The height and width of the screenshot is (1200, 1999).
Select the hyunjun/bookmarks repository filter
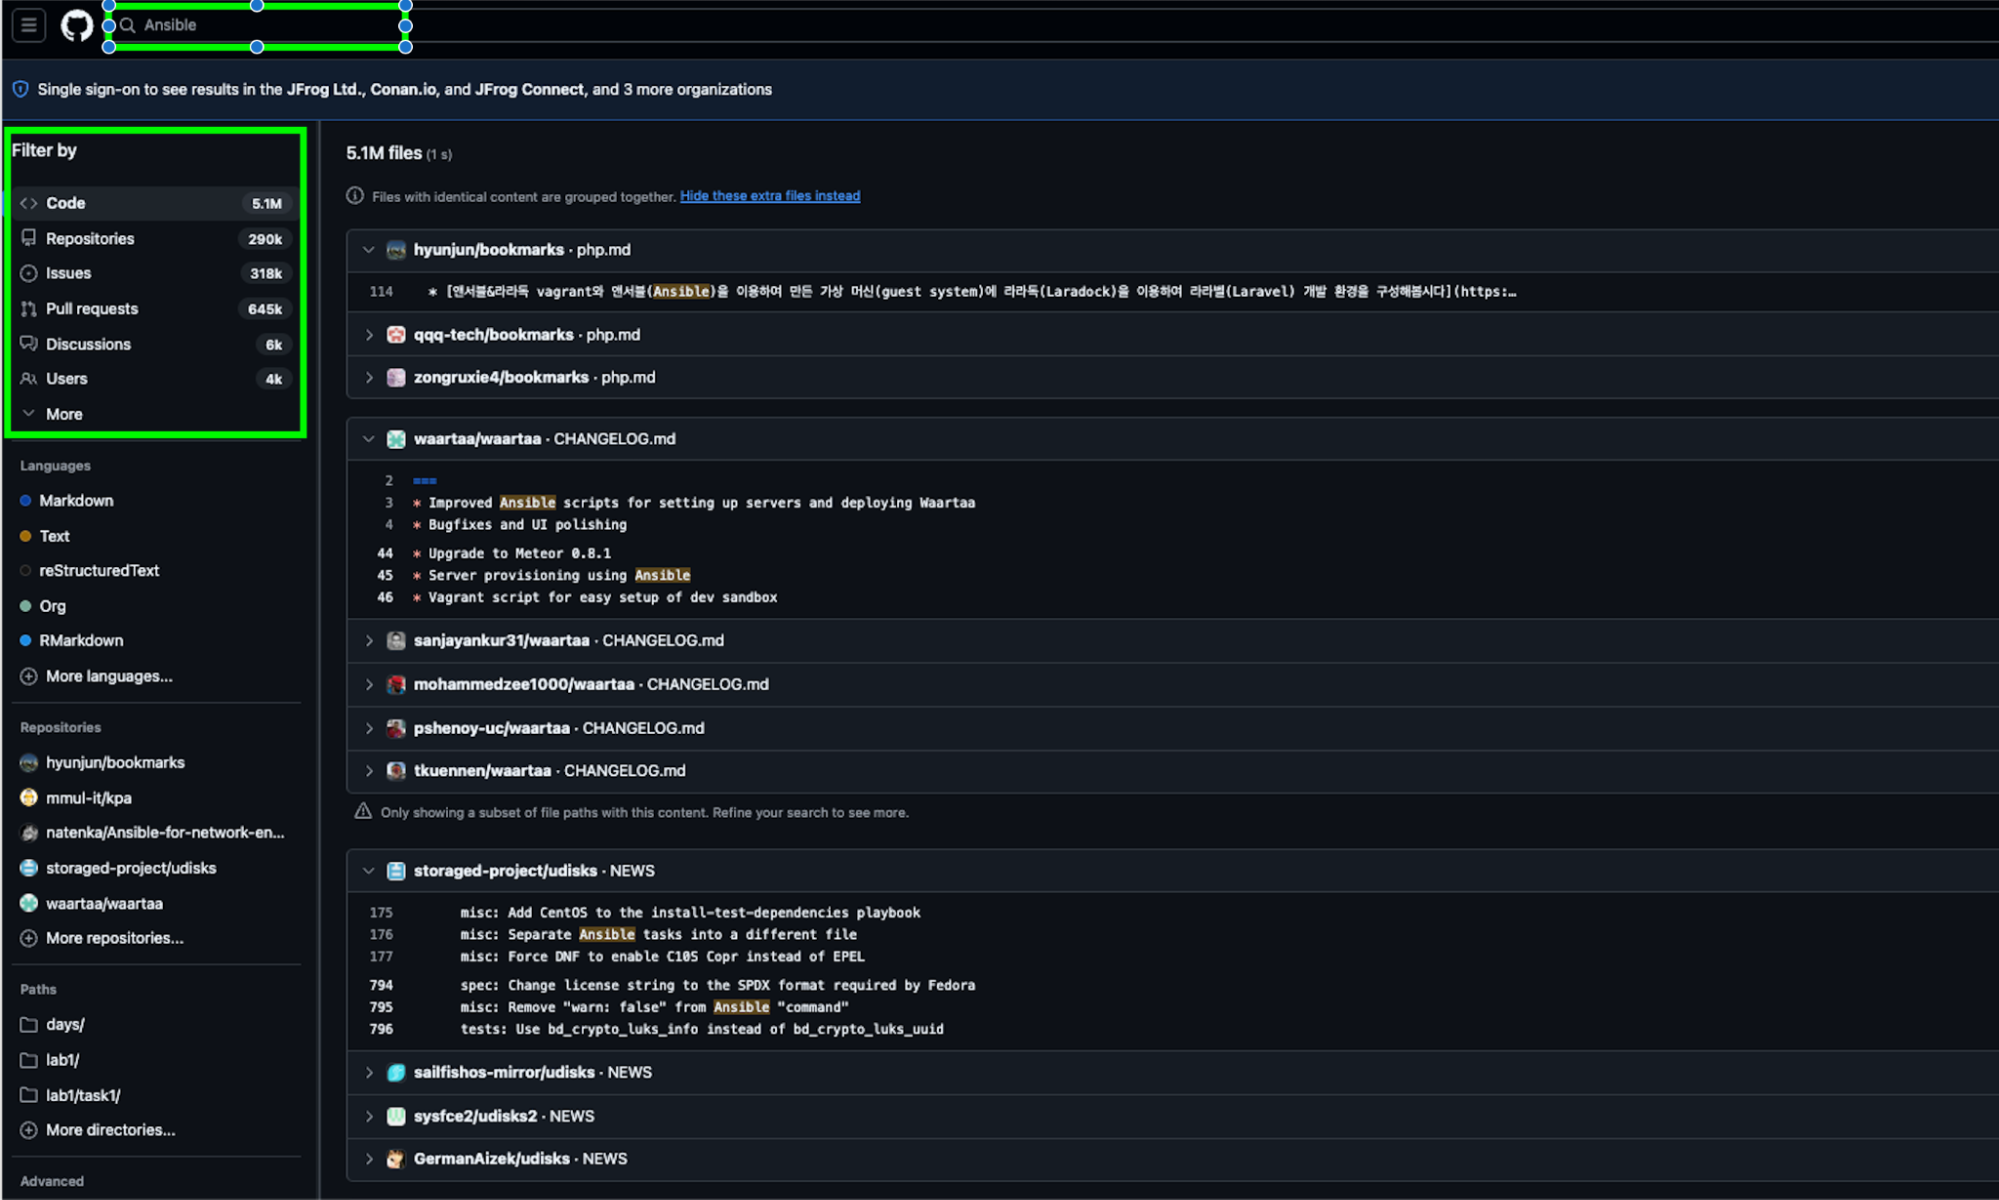click(116, 761)
